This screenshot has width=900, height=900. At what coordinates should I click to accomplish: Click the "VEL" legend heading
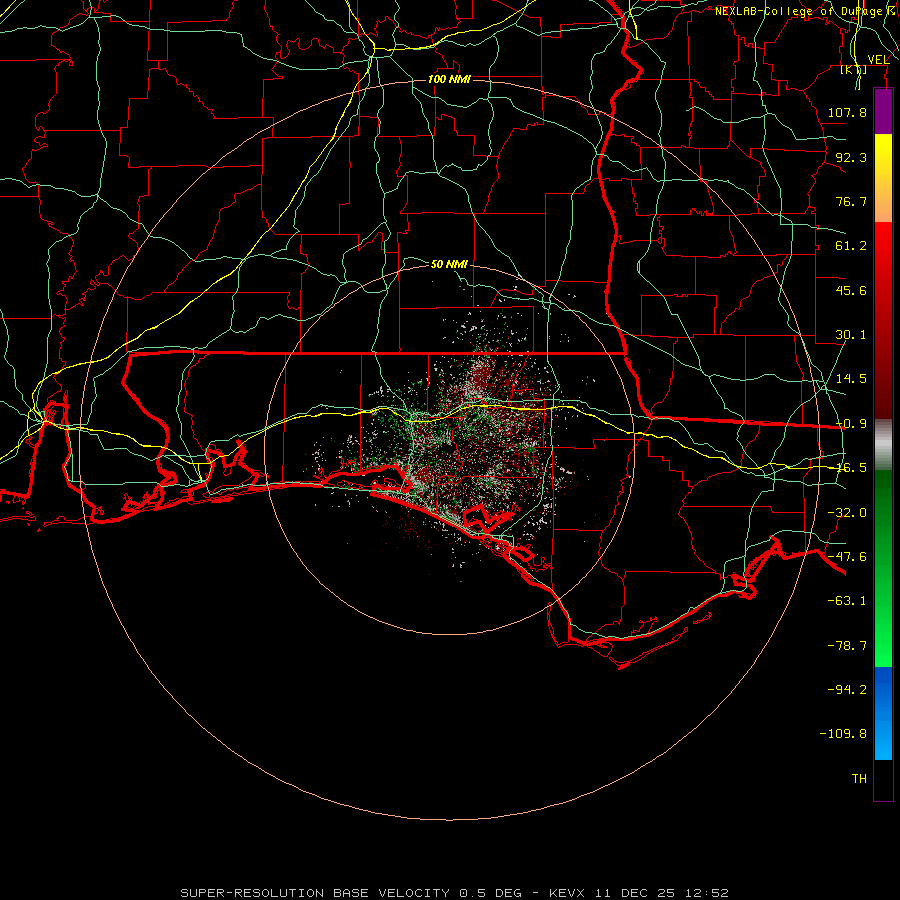(878, 60)
